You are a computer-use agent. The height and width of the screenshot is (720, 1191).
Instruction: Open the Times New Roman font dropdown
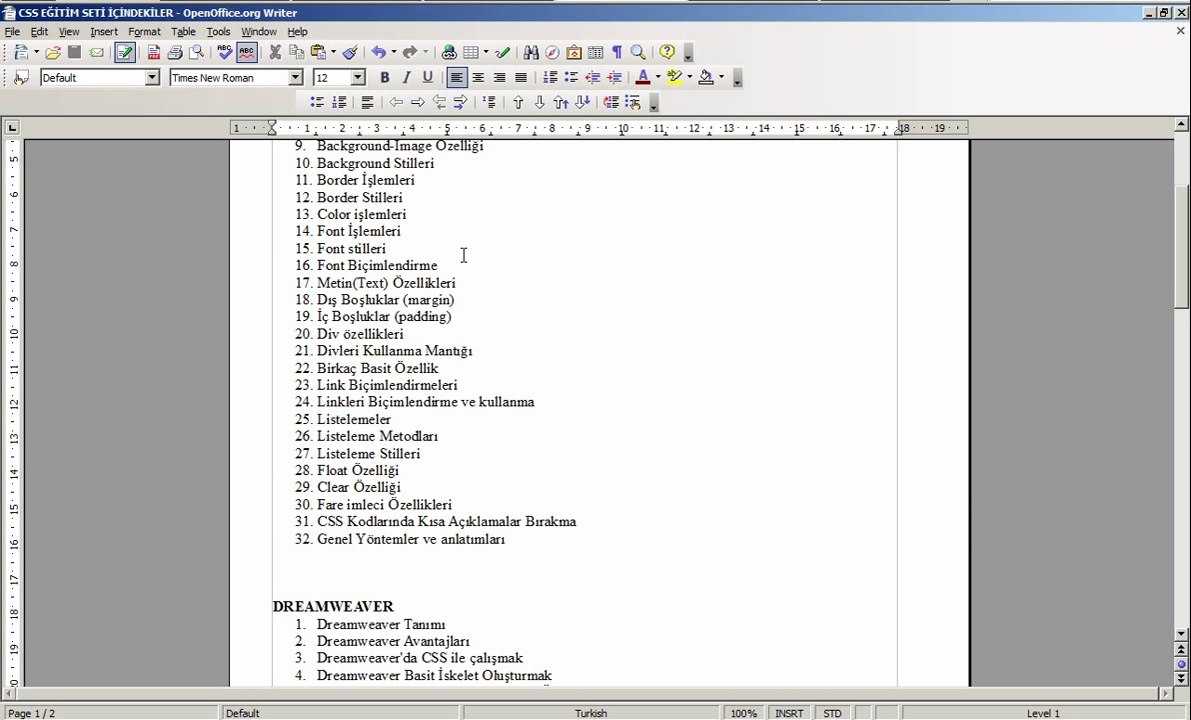click(295, 77)
